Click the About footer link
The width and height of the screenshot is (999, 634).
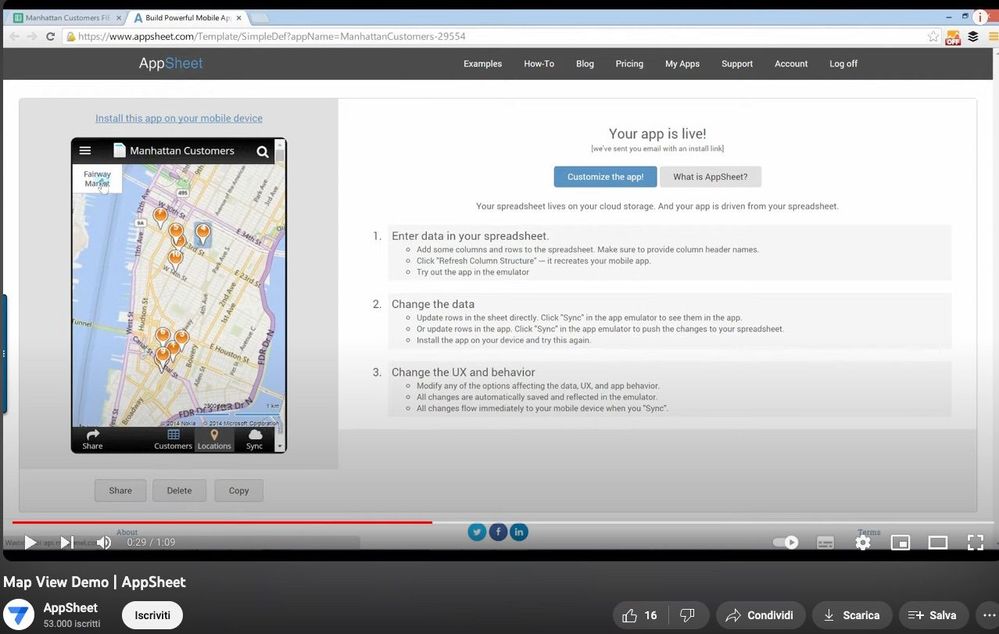(x=127, y=532)
